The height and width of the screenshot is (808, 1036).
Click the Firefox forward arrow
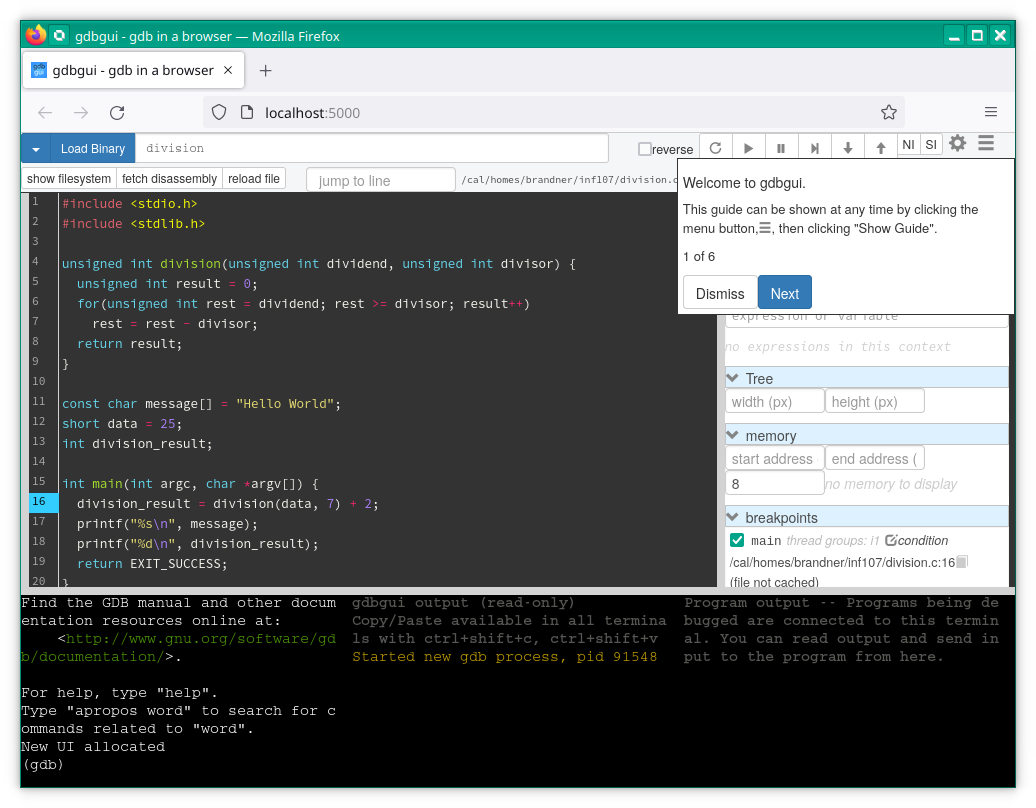pyautogui.click(x=81, y=113)
